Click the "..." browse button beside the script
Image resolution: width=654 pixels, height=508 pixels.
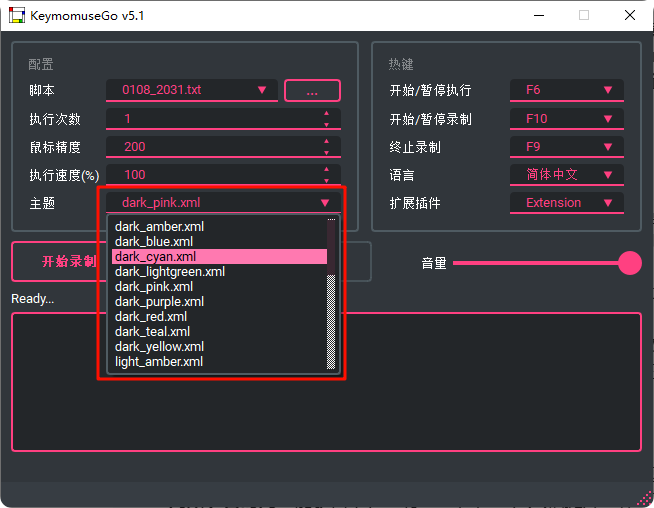click(312, 91)
